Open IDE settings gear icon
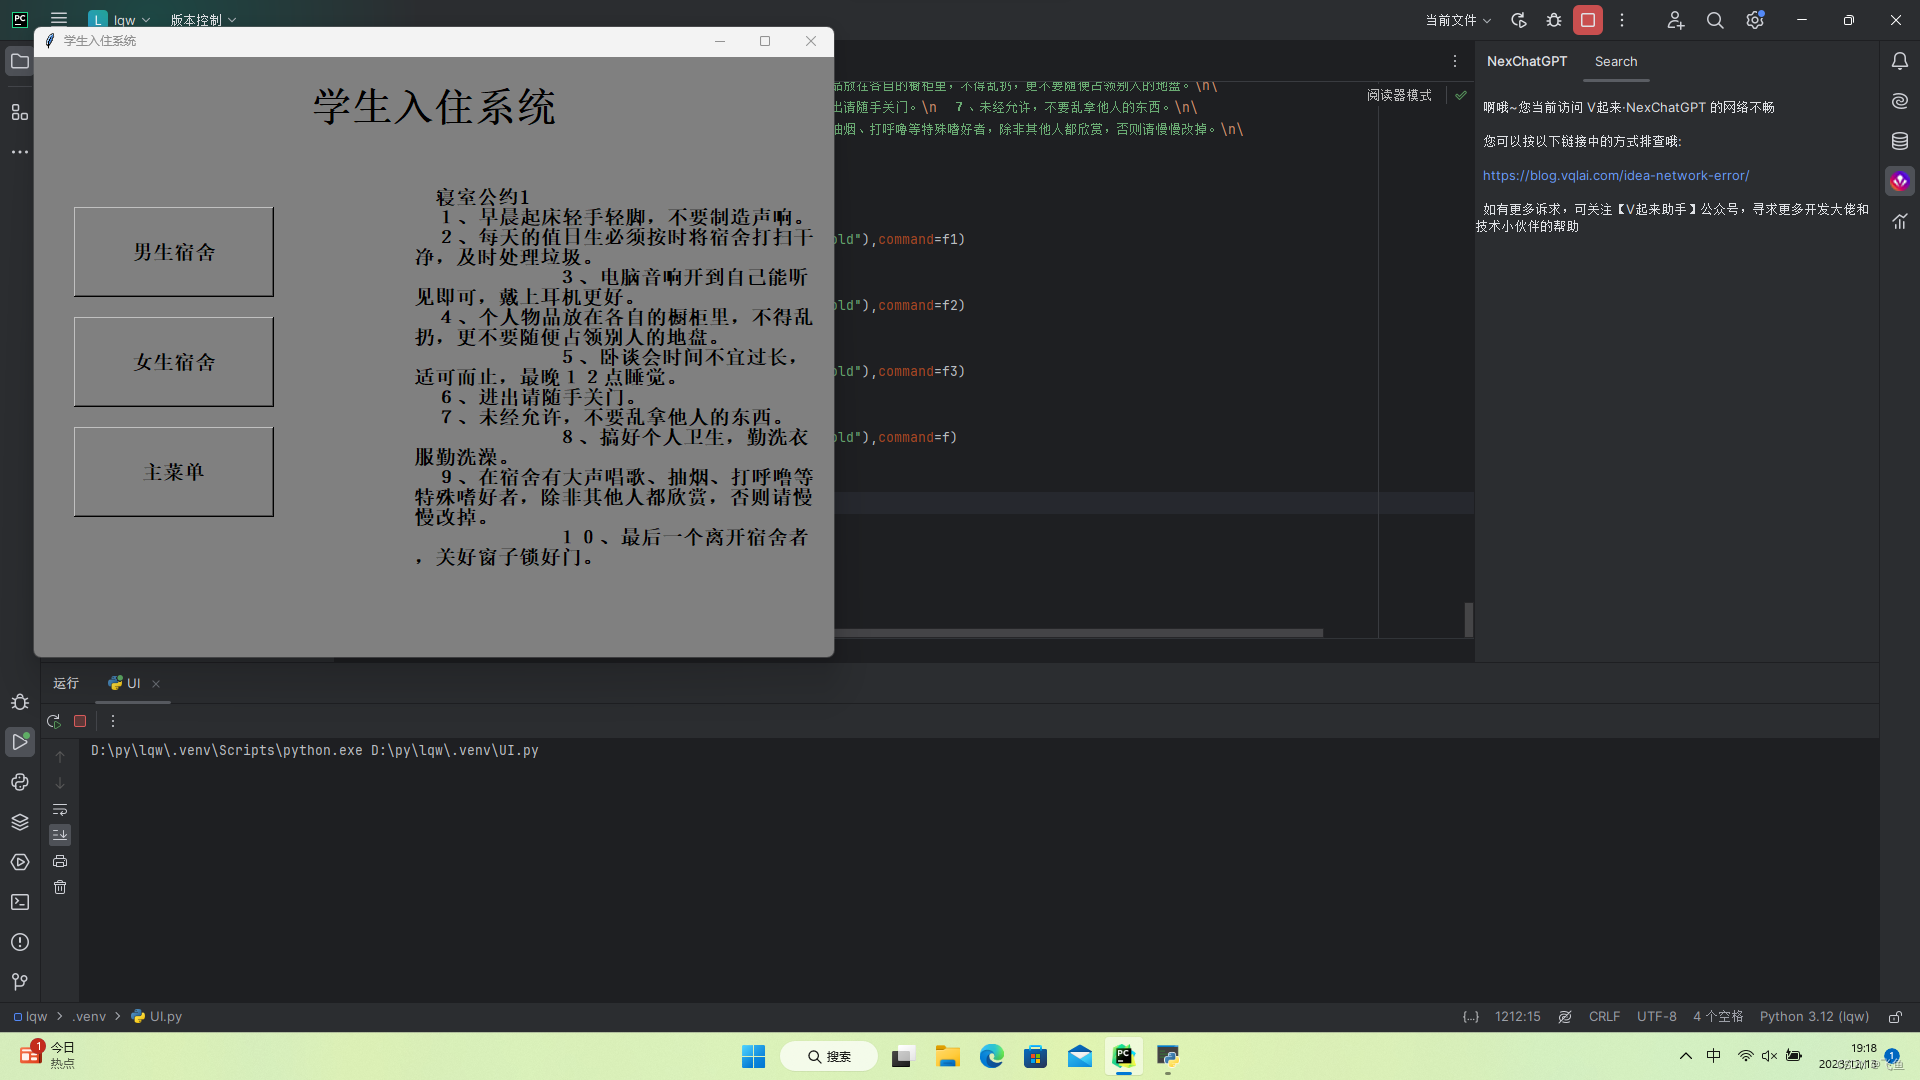Image resolution: width=1920 pixels, height=1080 pixels. pos(1755,20)
